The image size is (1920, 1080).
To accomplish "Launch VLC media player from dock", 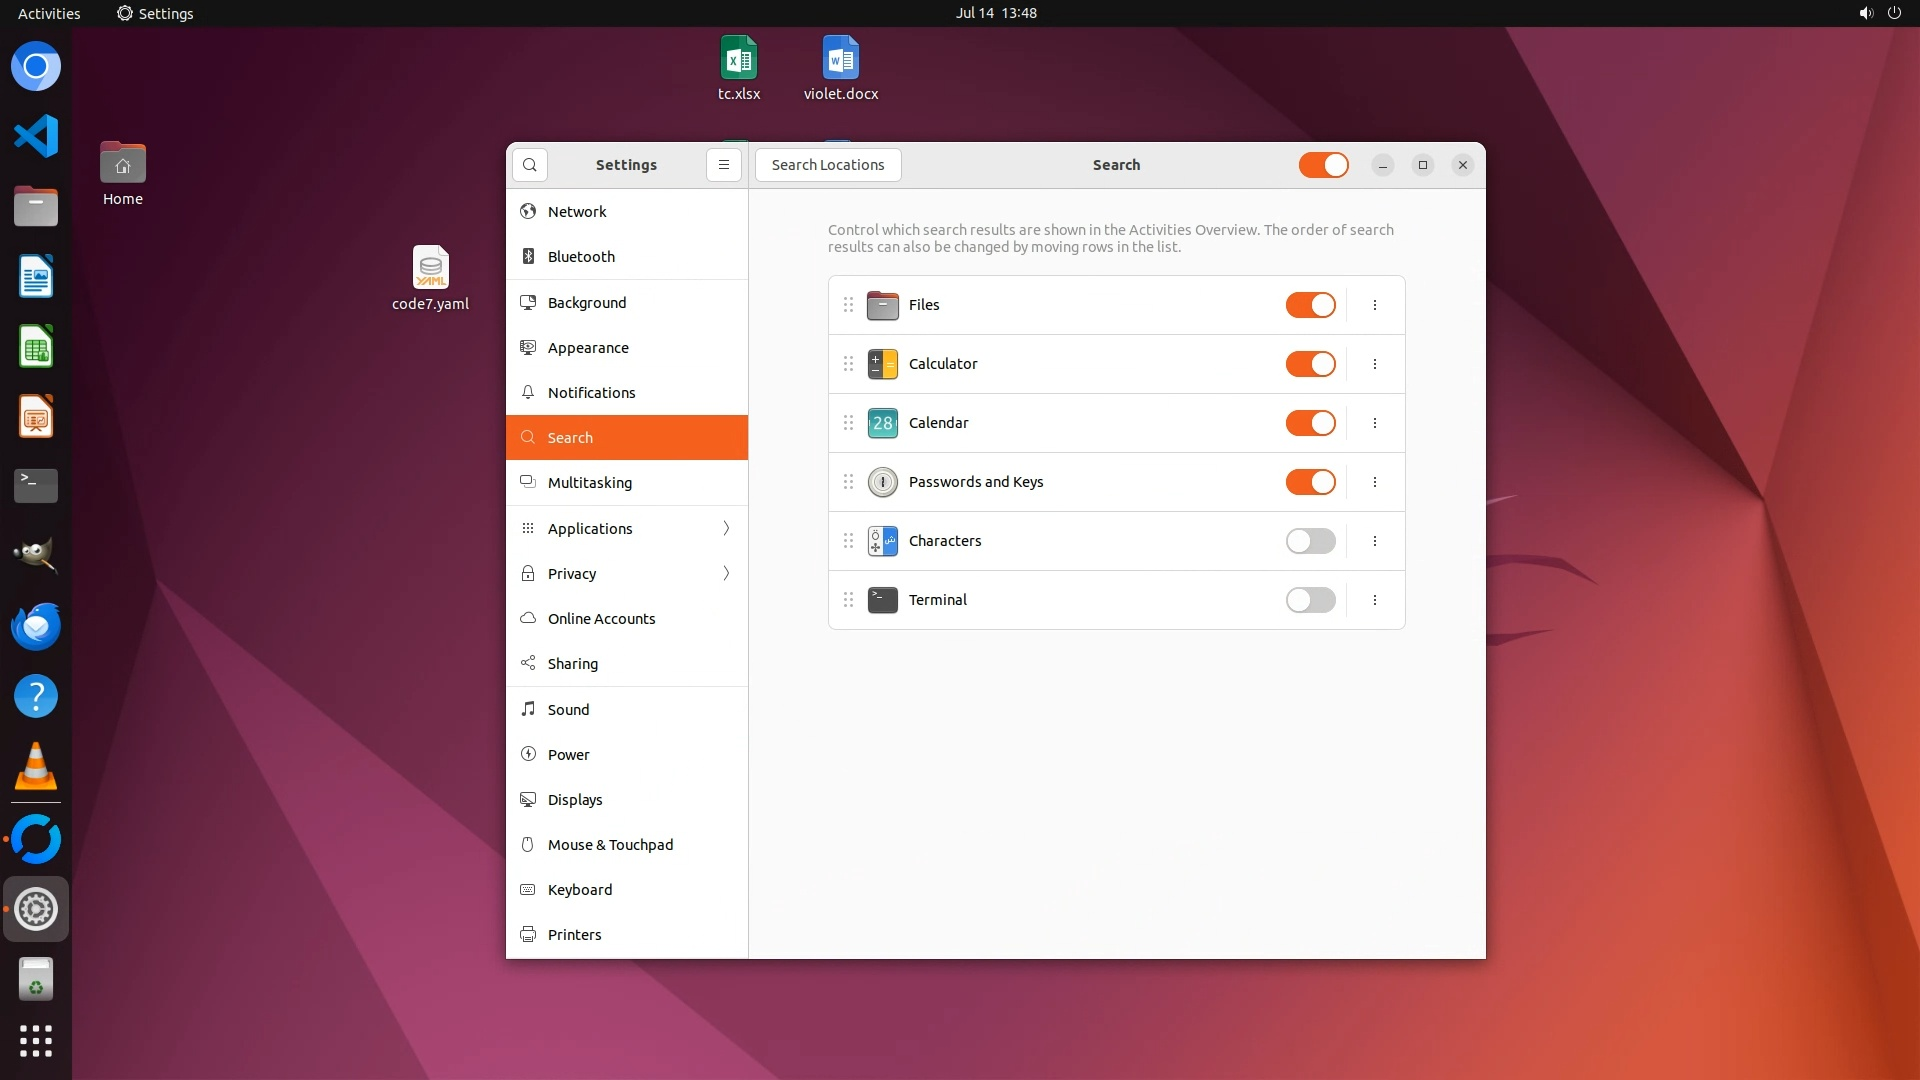I will coord(36,767).
